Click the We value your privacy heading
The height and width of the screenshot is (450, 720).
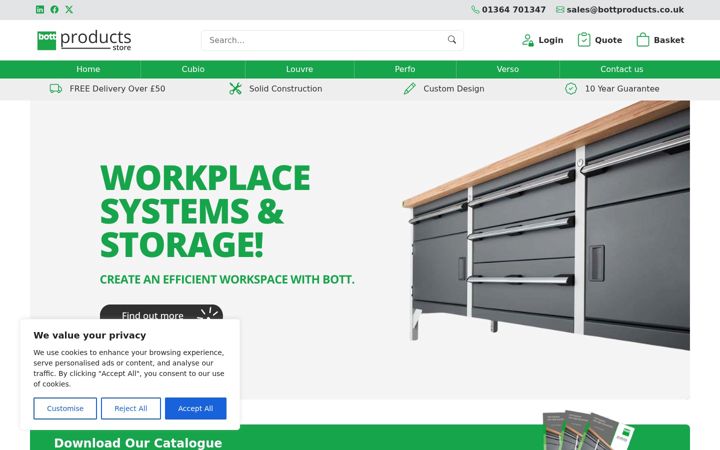tap(90, 335)
